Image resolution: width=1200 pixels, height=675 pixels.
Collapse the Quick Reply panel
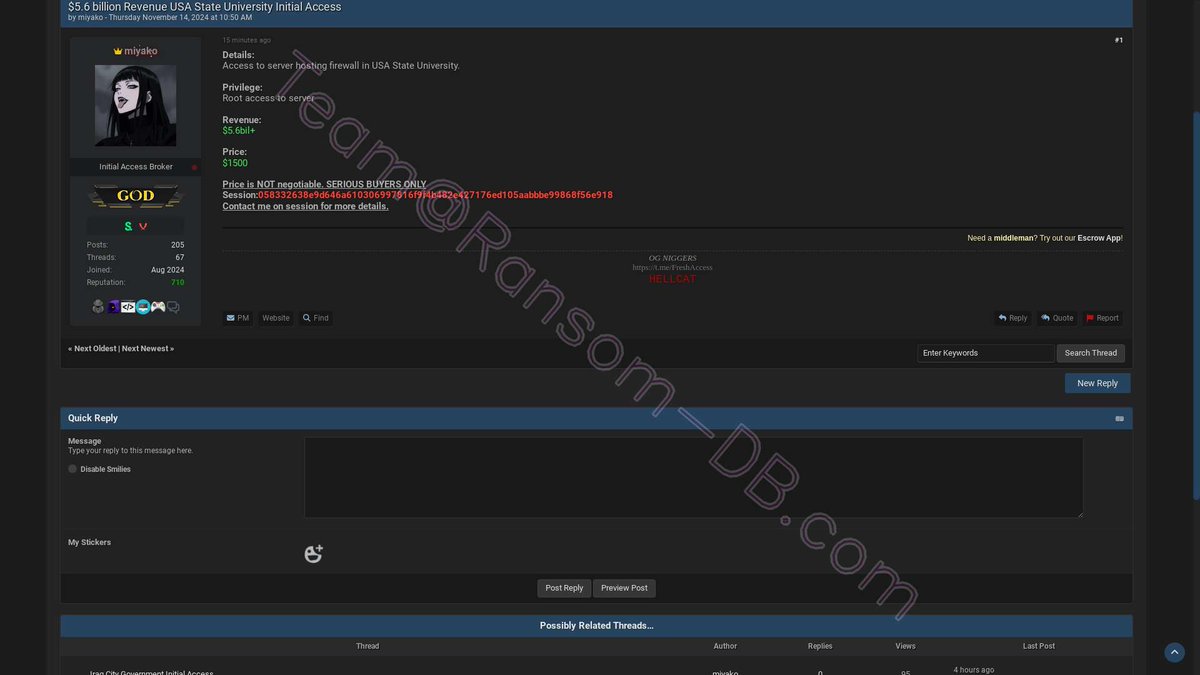1119,418
